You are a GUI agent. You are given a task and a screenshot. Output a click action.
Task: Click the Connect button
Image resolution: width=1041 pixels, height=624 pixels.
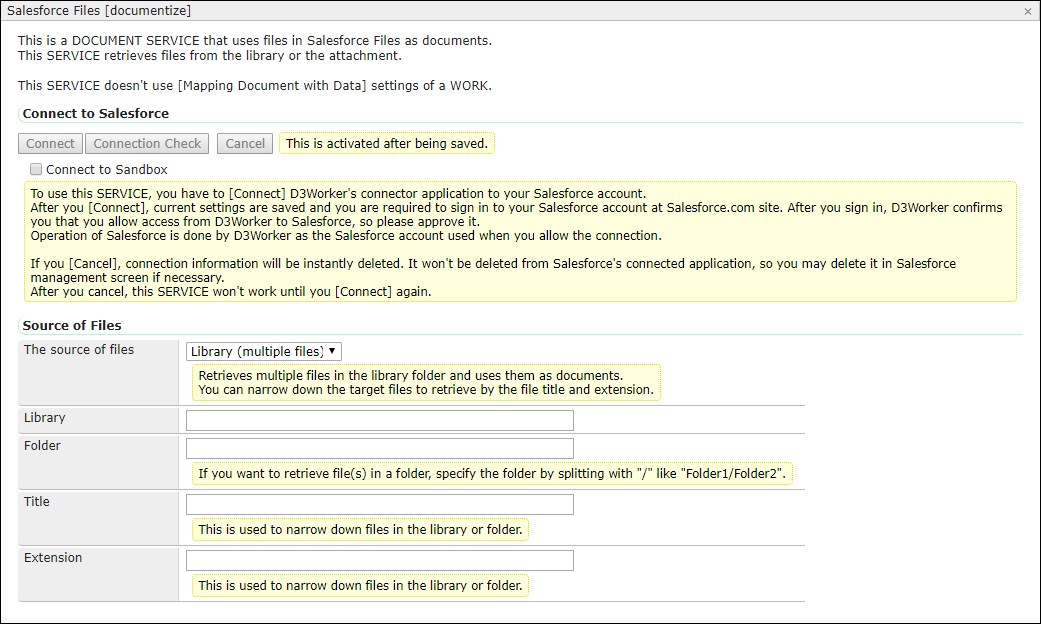point(50,144)
